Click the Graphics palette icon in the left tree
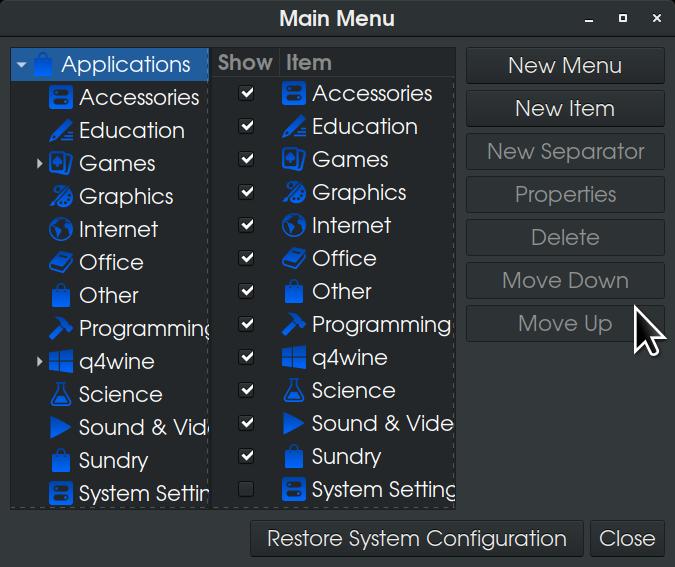The image size is (675, 567). [61, 197]
